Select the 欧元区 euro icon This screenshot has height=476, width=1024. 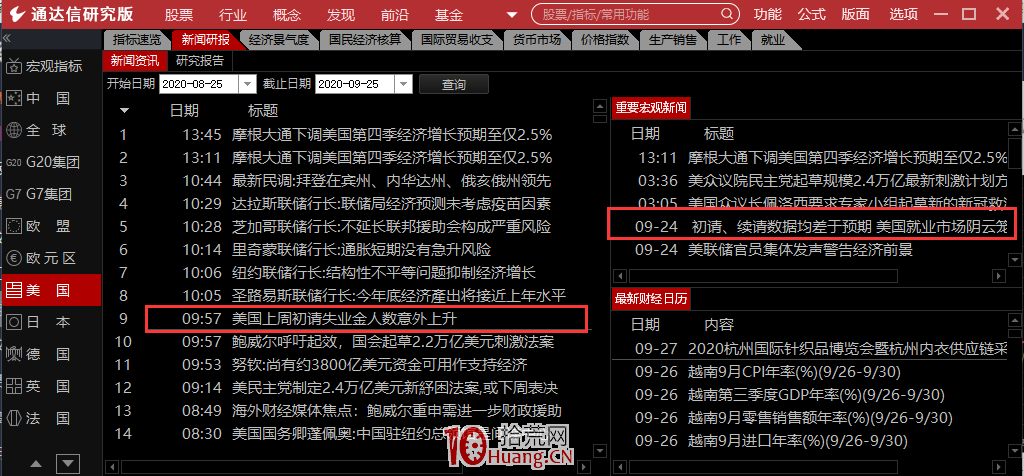tap(14, 259)
